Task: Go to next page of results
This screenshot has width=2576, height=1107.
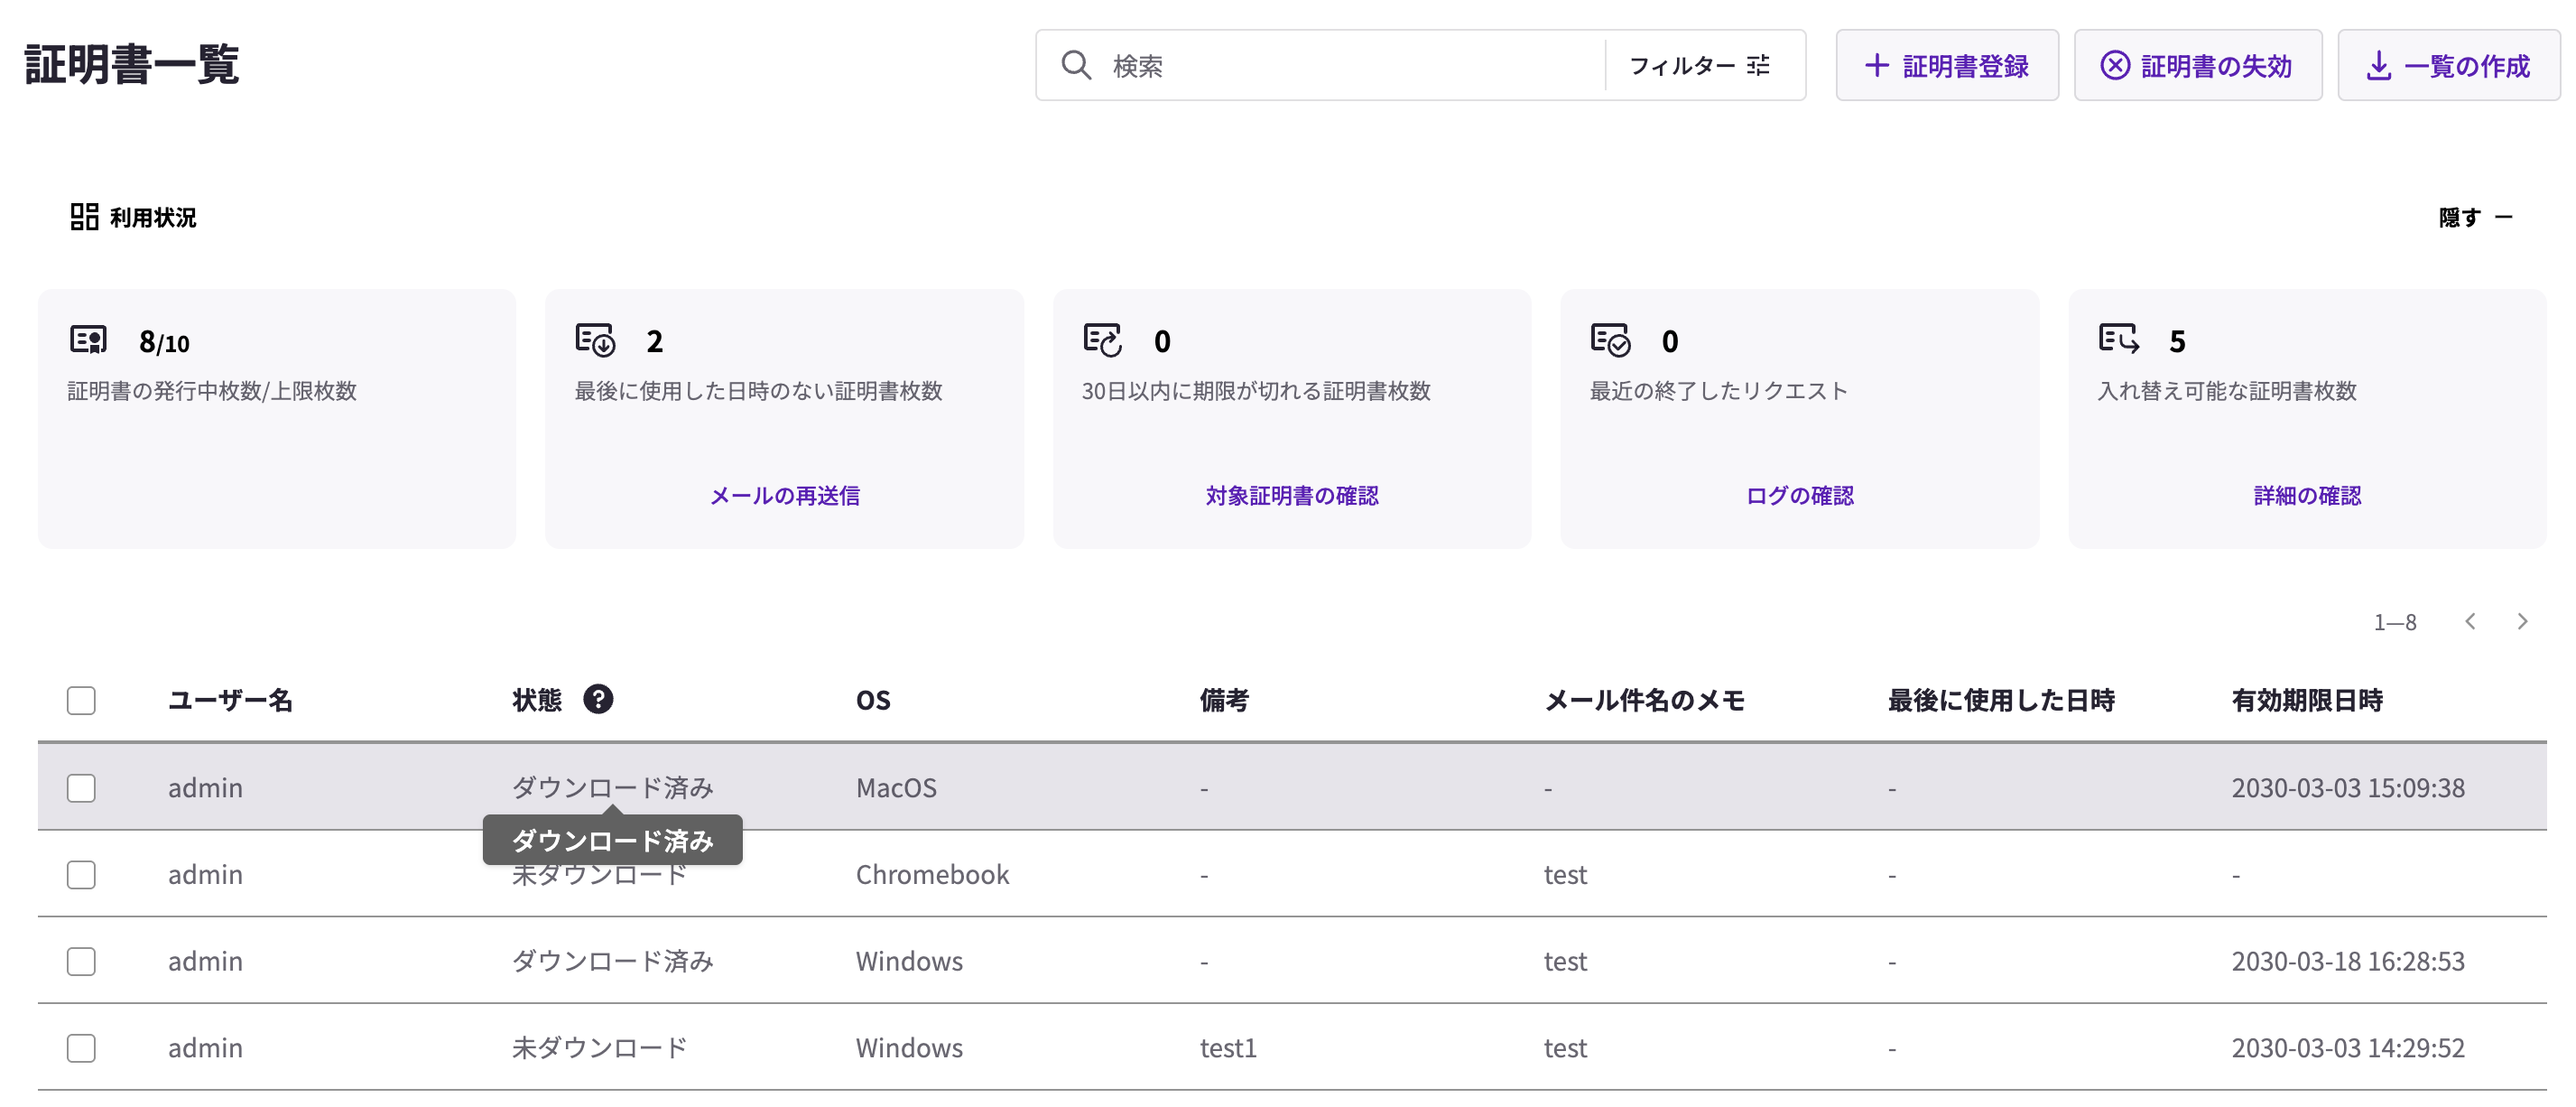Action: click(x=2522, y=621)
